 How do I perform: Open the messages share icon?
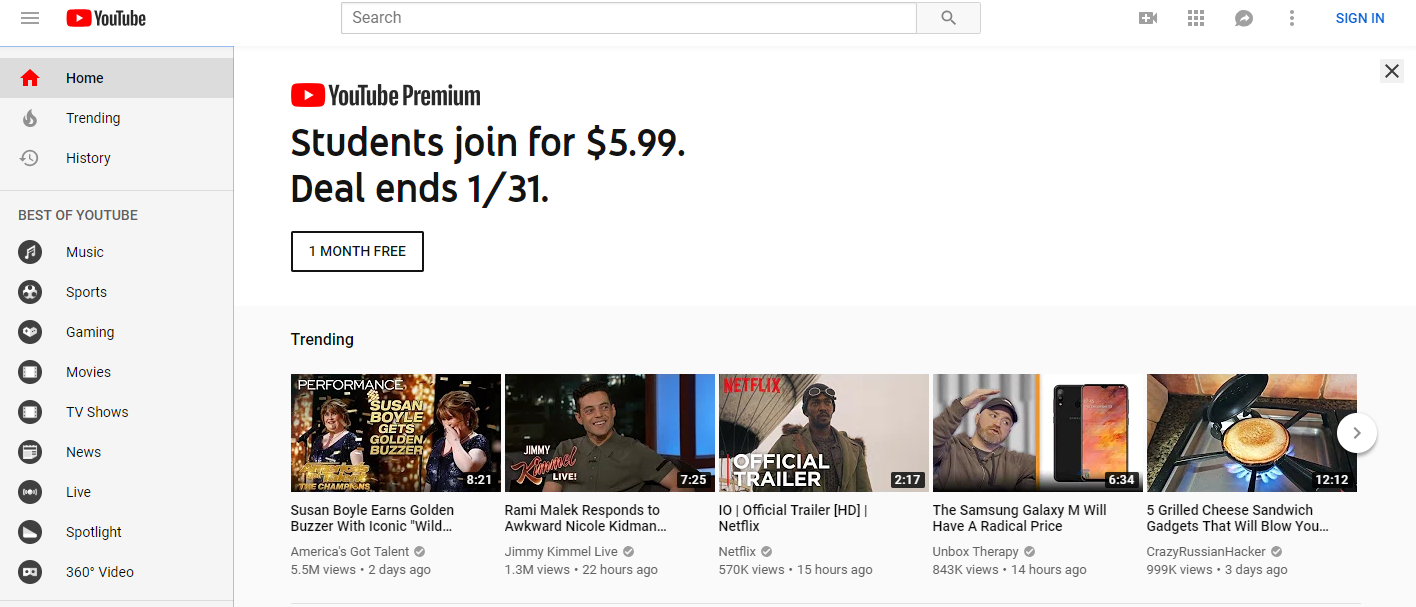tap(1244, 18)
